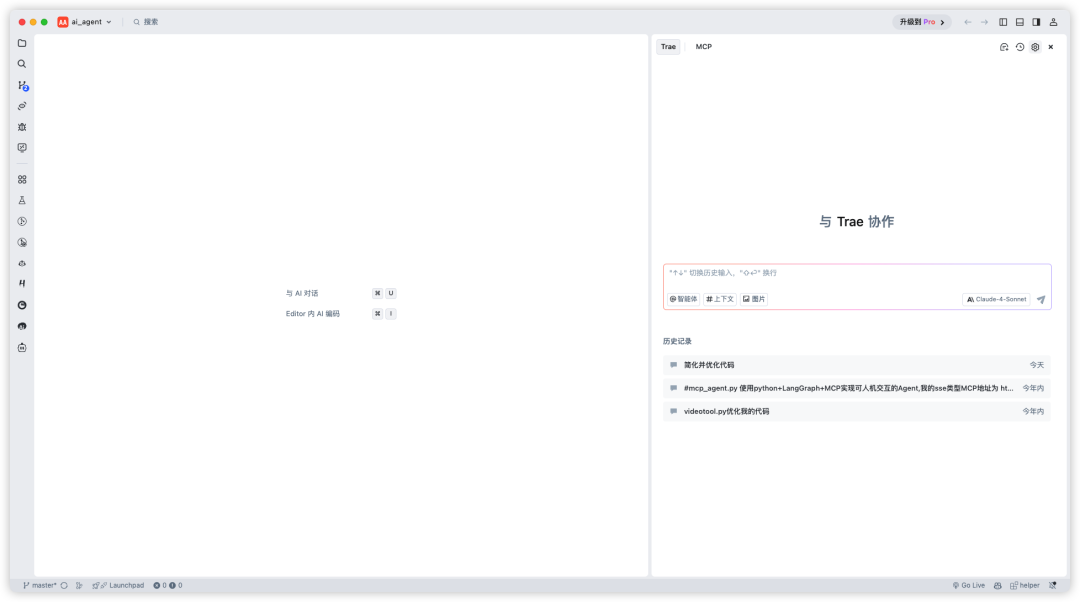This screenshot has width=1080, height=602.
Task: Close the Trae side panel
Action: (x=1051, y=47)
